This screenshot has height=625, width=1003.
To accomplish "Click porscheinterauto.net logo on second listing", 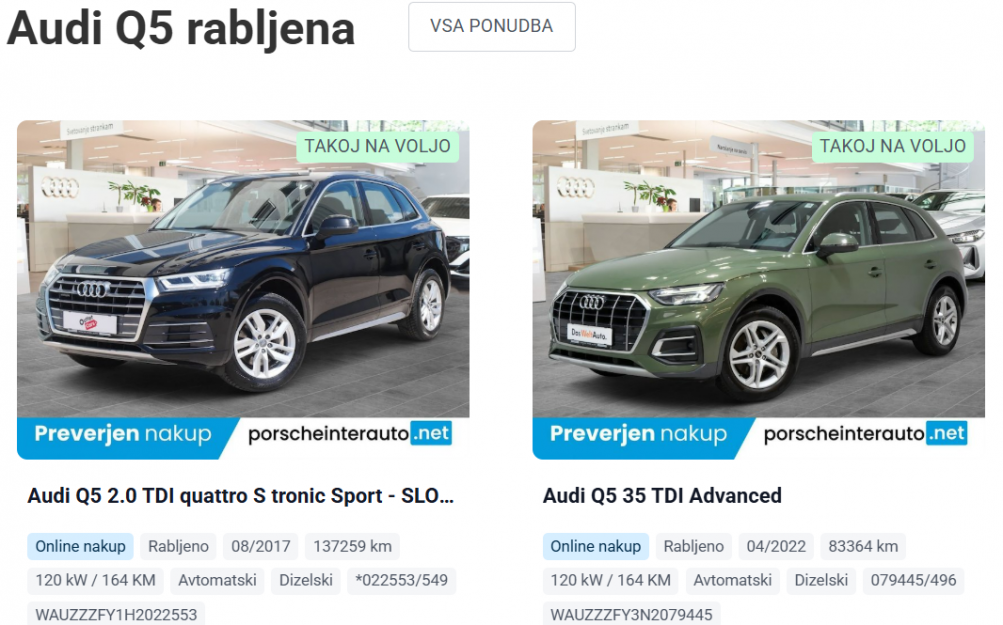I will coord(865,434).
